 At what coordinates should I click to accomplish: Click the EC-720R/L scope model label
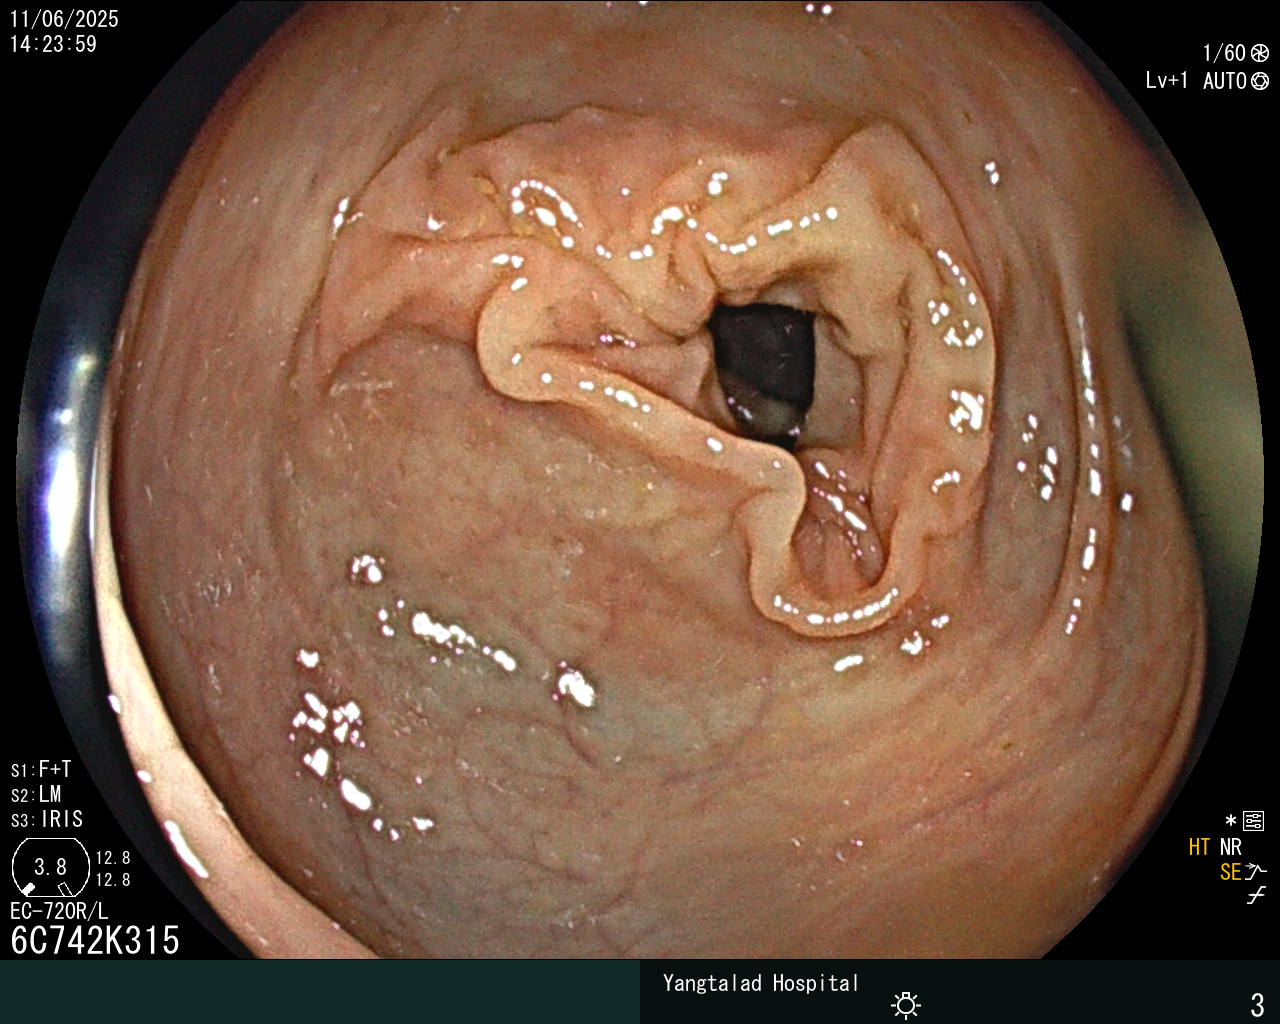tap(59, 911)
